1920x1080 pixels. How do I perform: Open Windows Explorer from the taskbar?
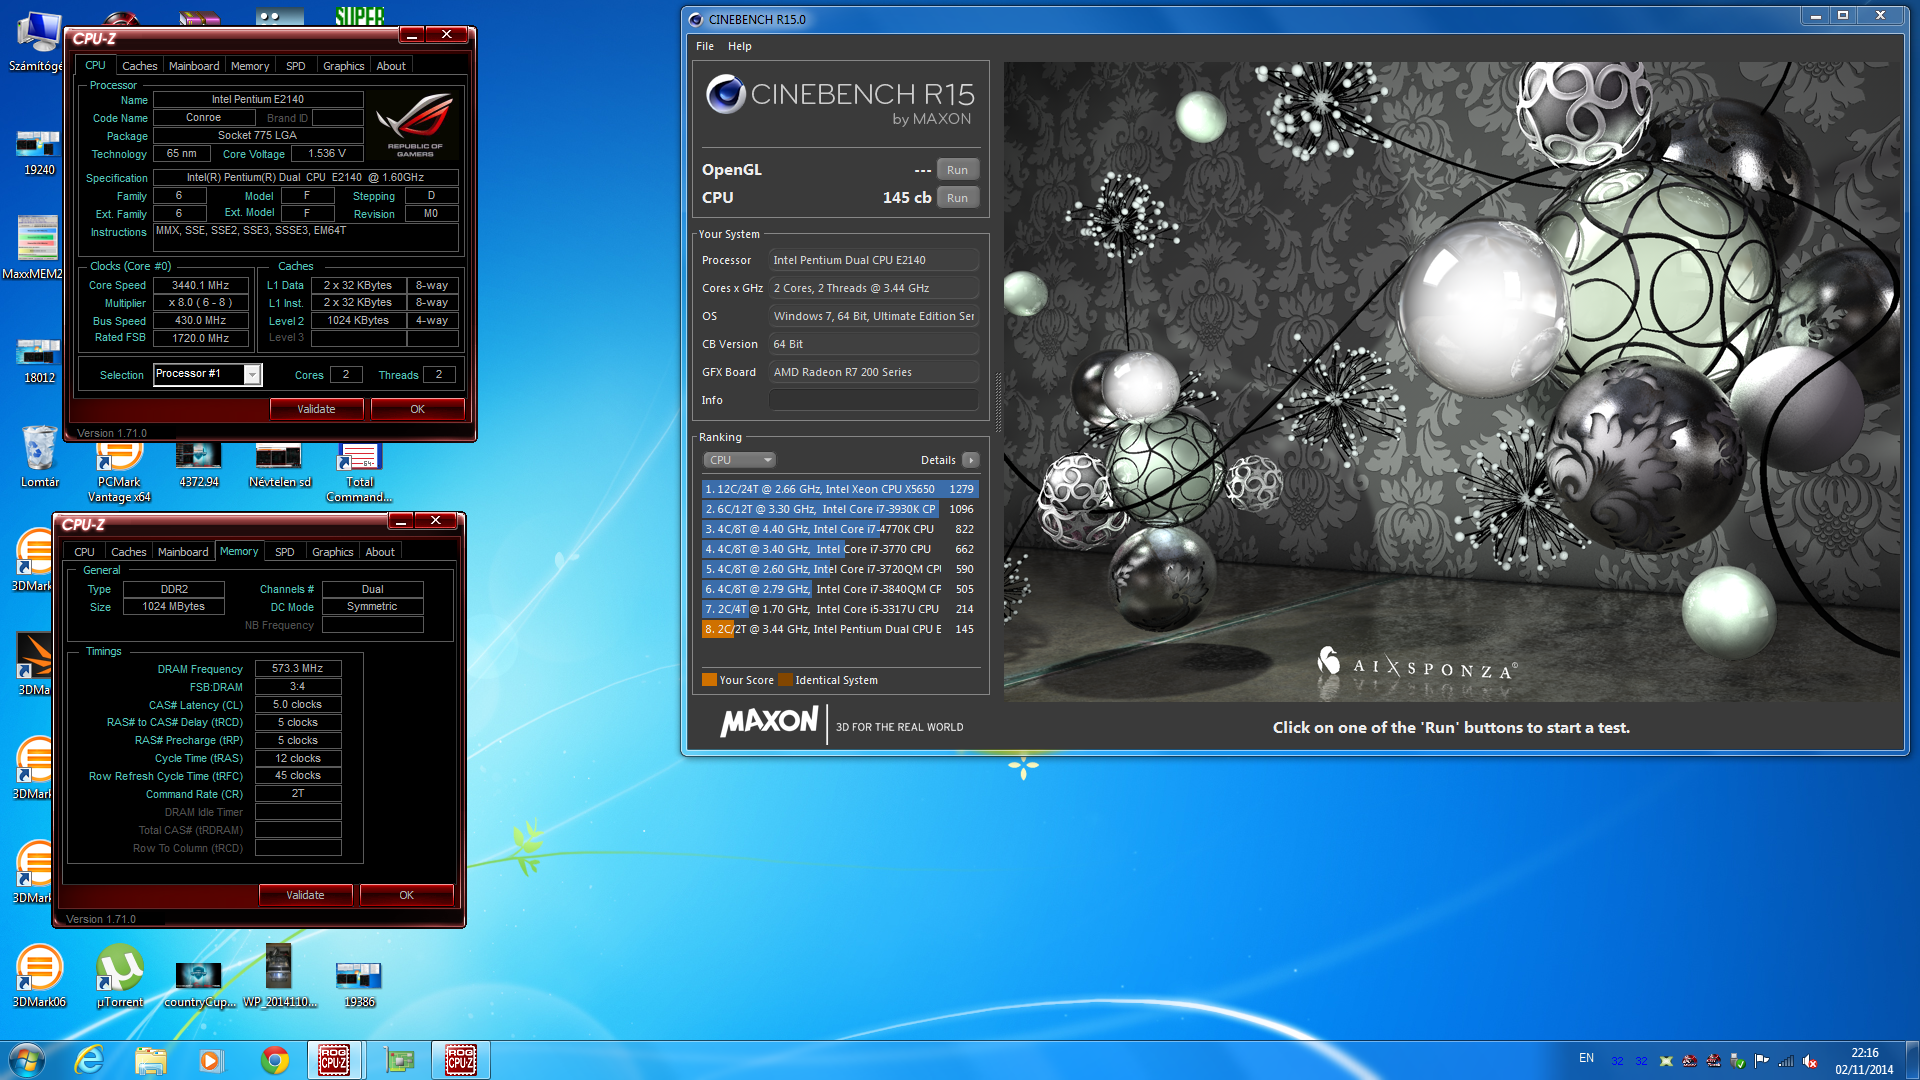click(x=150, y=1060)
